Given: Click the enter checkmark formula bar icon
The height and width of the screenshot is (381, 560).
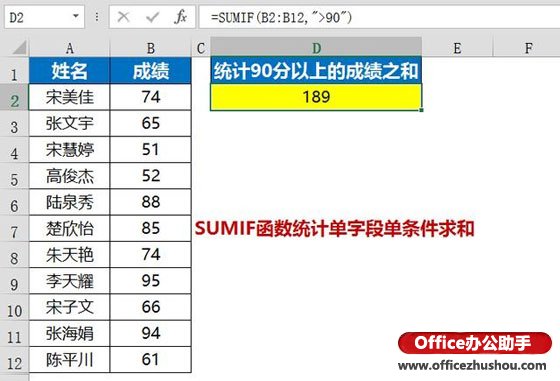Looking at the screenshot, I should (152, 17).
